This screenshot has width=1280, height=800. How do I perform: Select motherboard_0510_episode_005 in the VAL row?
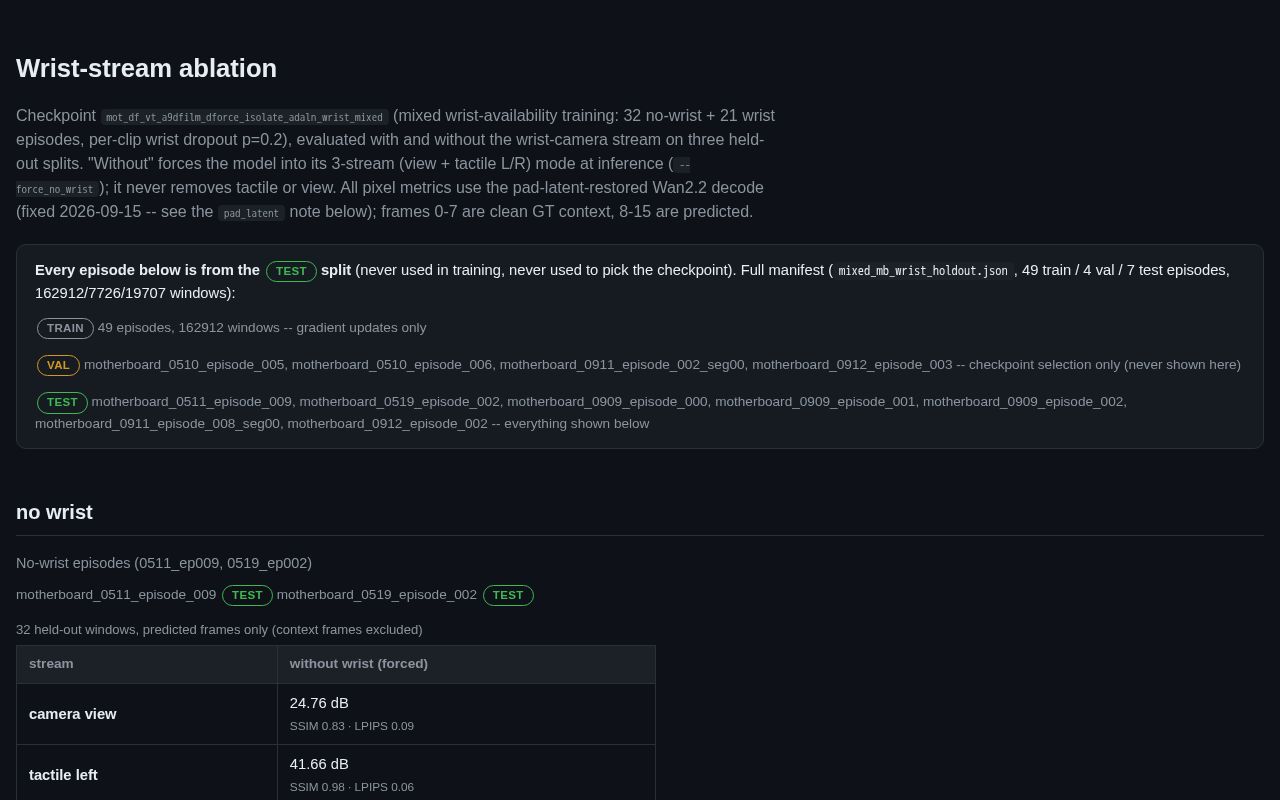184,365
